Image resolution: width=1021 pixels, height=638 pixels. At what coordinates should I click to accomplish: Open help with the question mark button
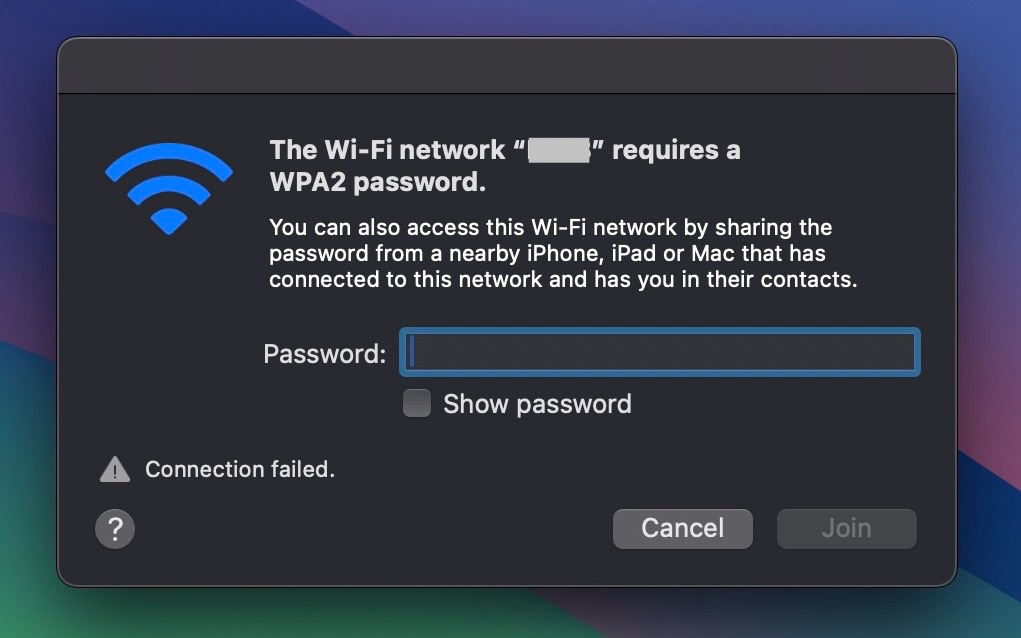tap(115, 528)
